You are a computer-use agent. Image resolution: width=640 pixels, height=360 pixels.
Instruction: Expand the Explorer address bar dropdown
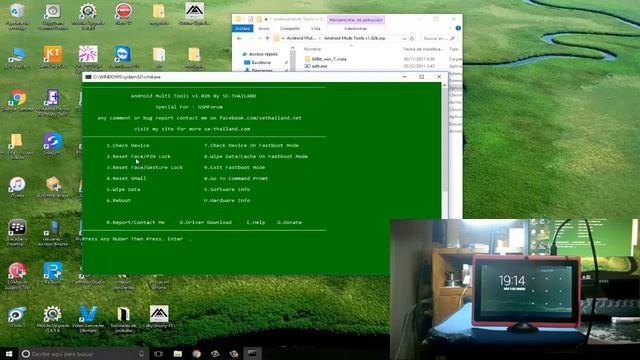(x=404, y=38)
